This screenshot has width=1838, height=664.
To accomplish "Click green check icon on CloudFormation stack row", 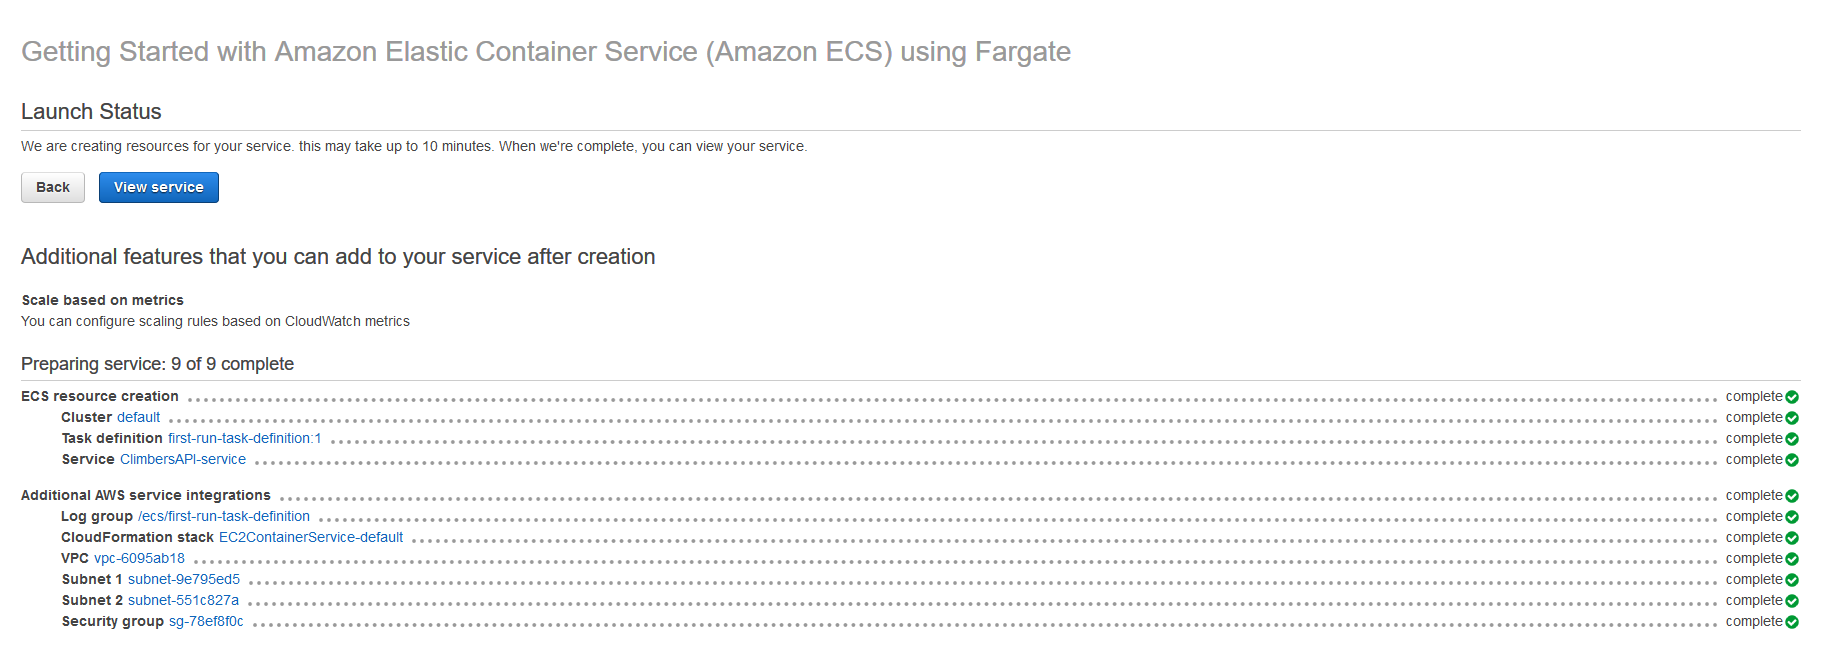I will [x=1792, y=538].
